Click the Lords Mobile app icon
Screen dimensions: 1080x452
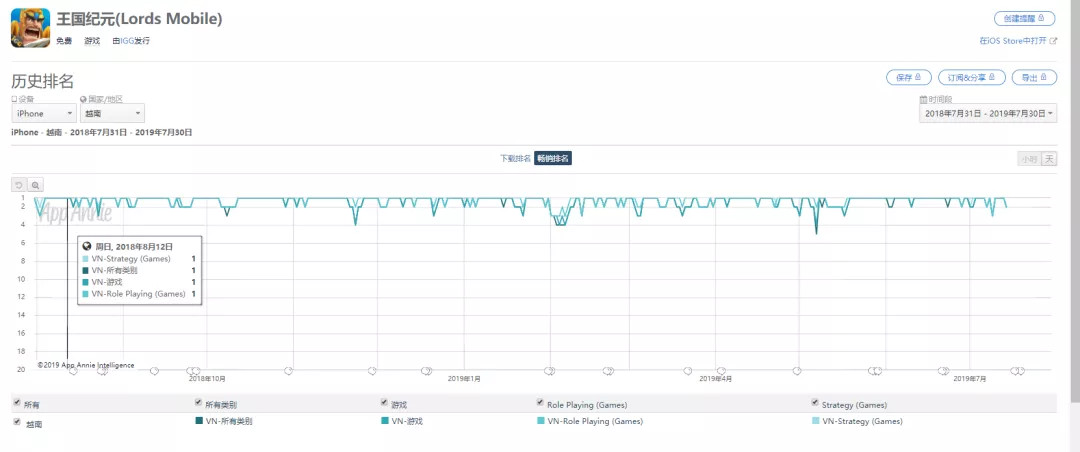(x=30, y=28)
